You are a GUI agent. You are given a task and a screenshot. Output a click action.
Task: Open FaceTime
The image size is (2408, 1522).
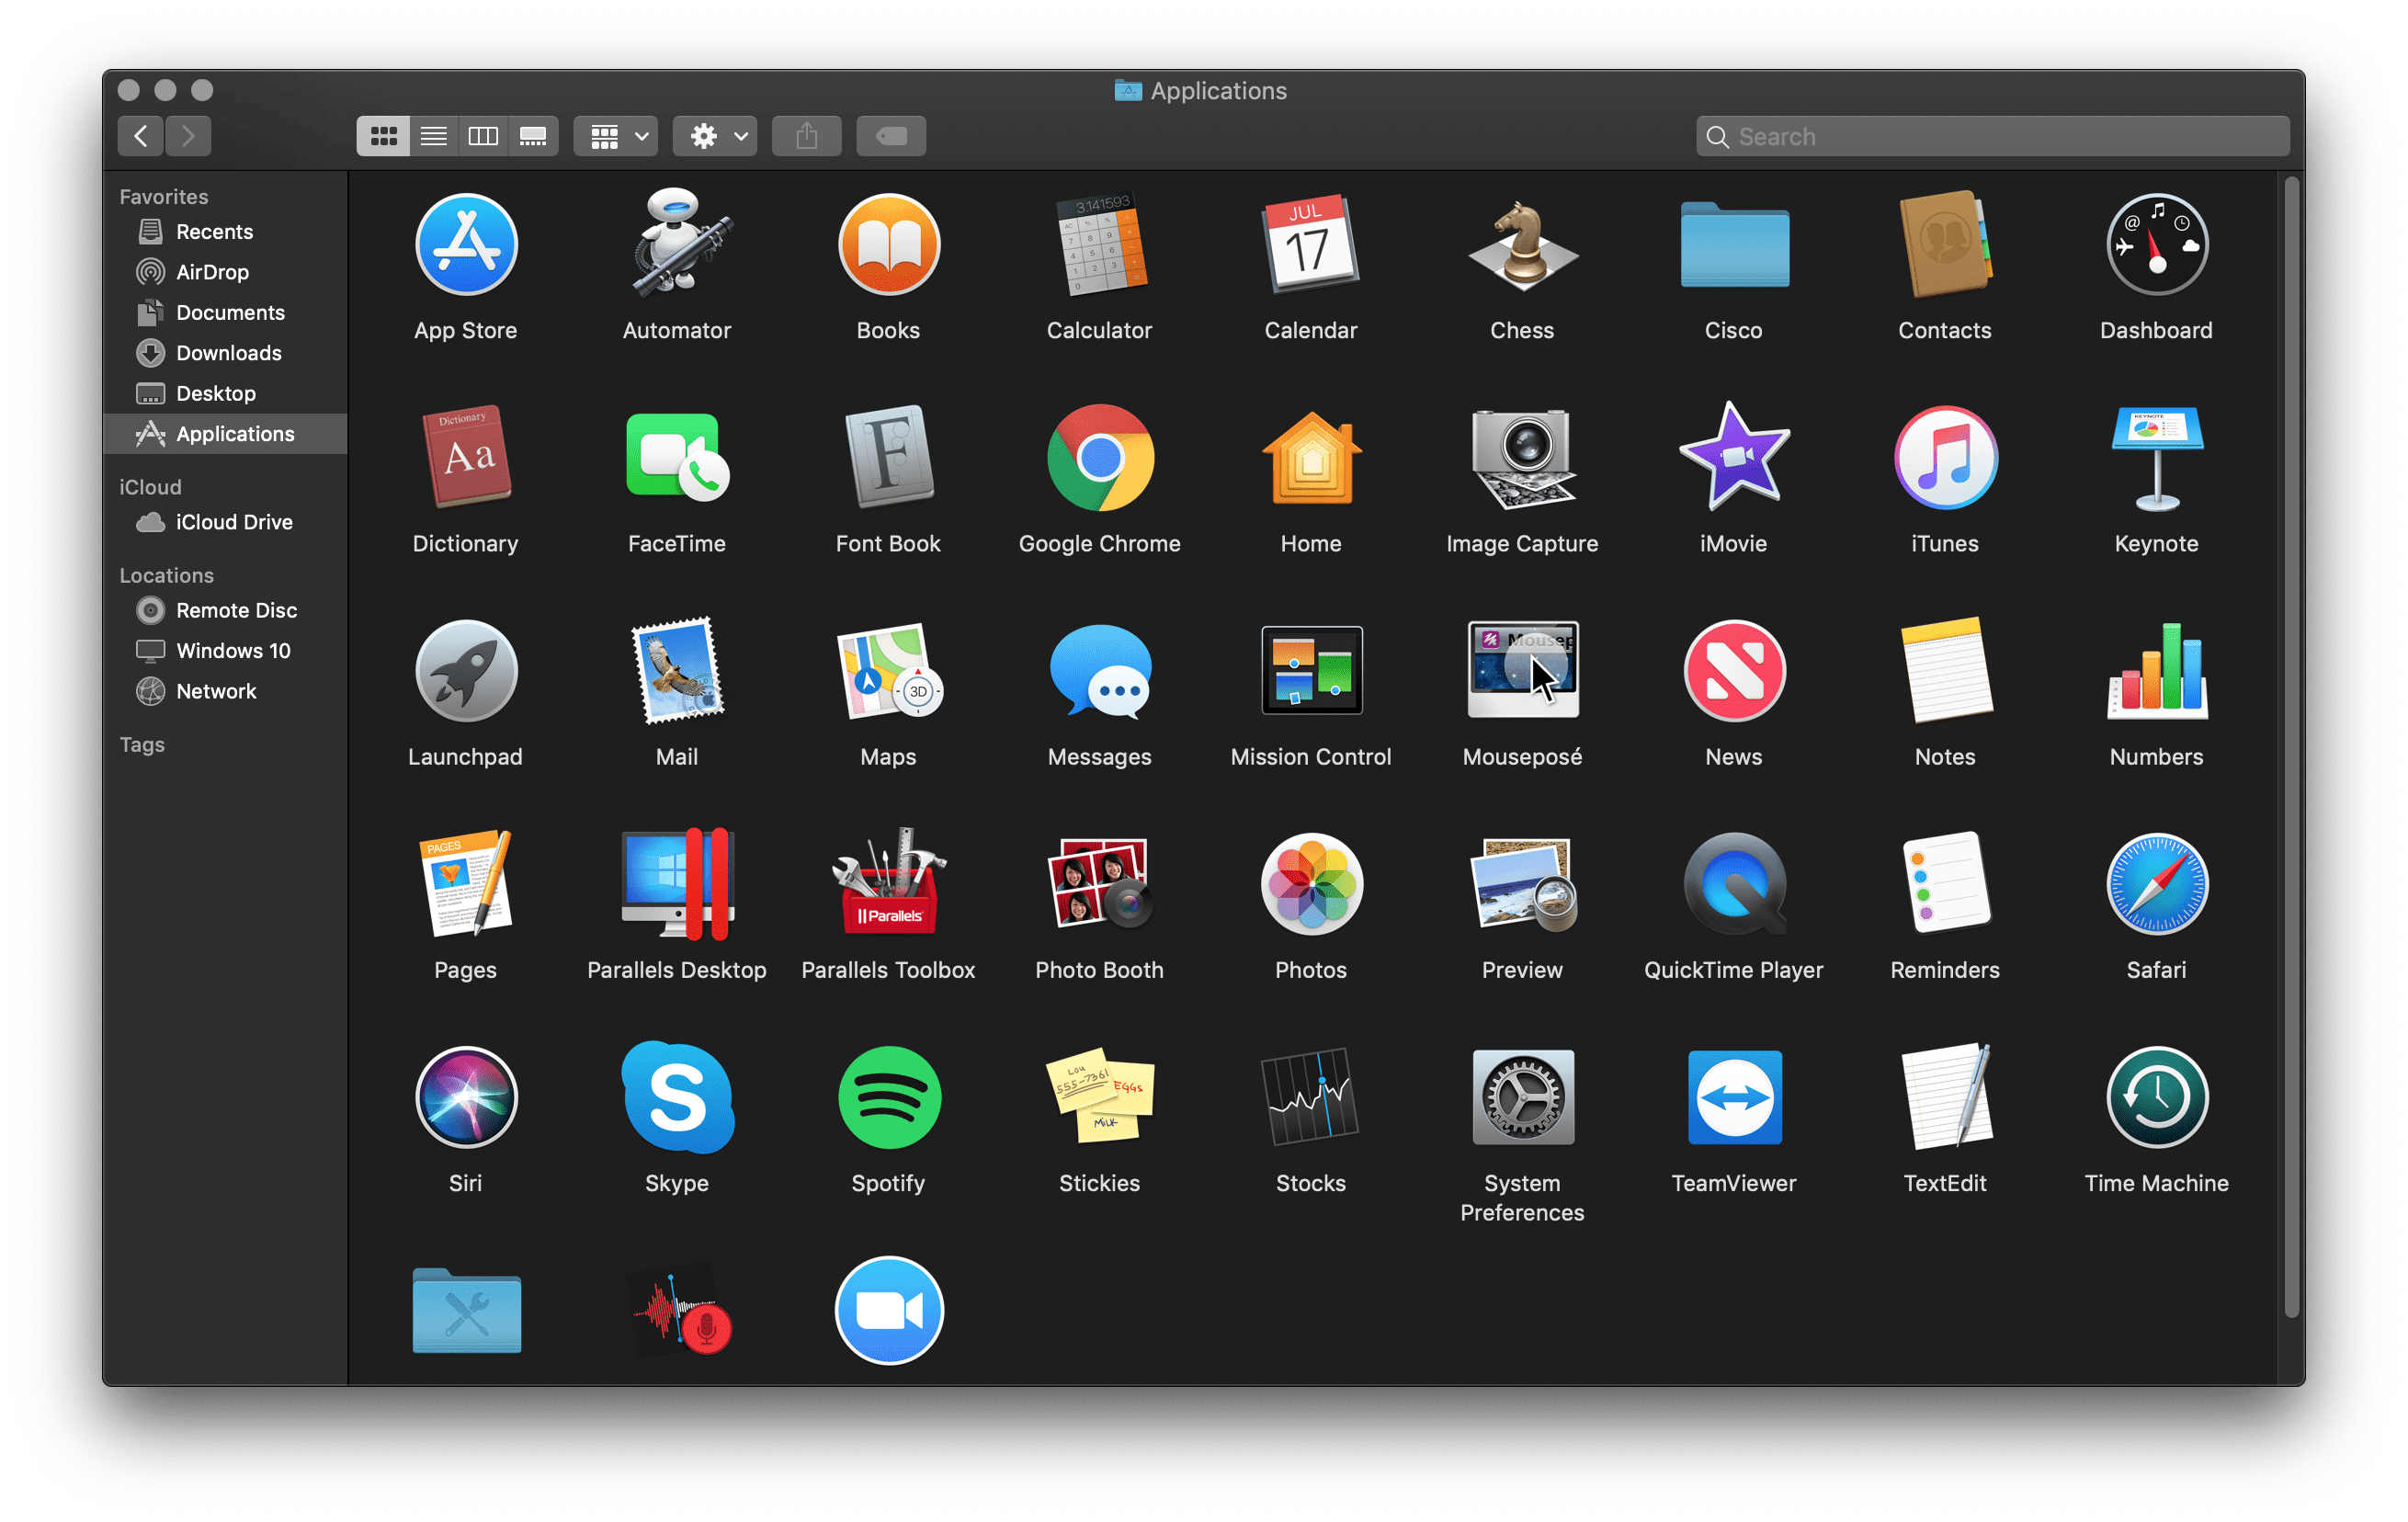click(x=676, y=459)
